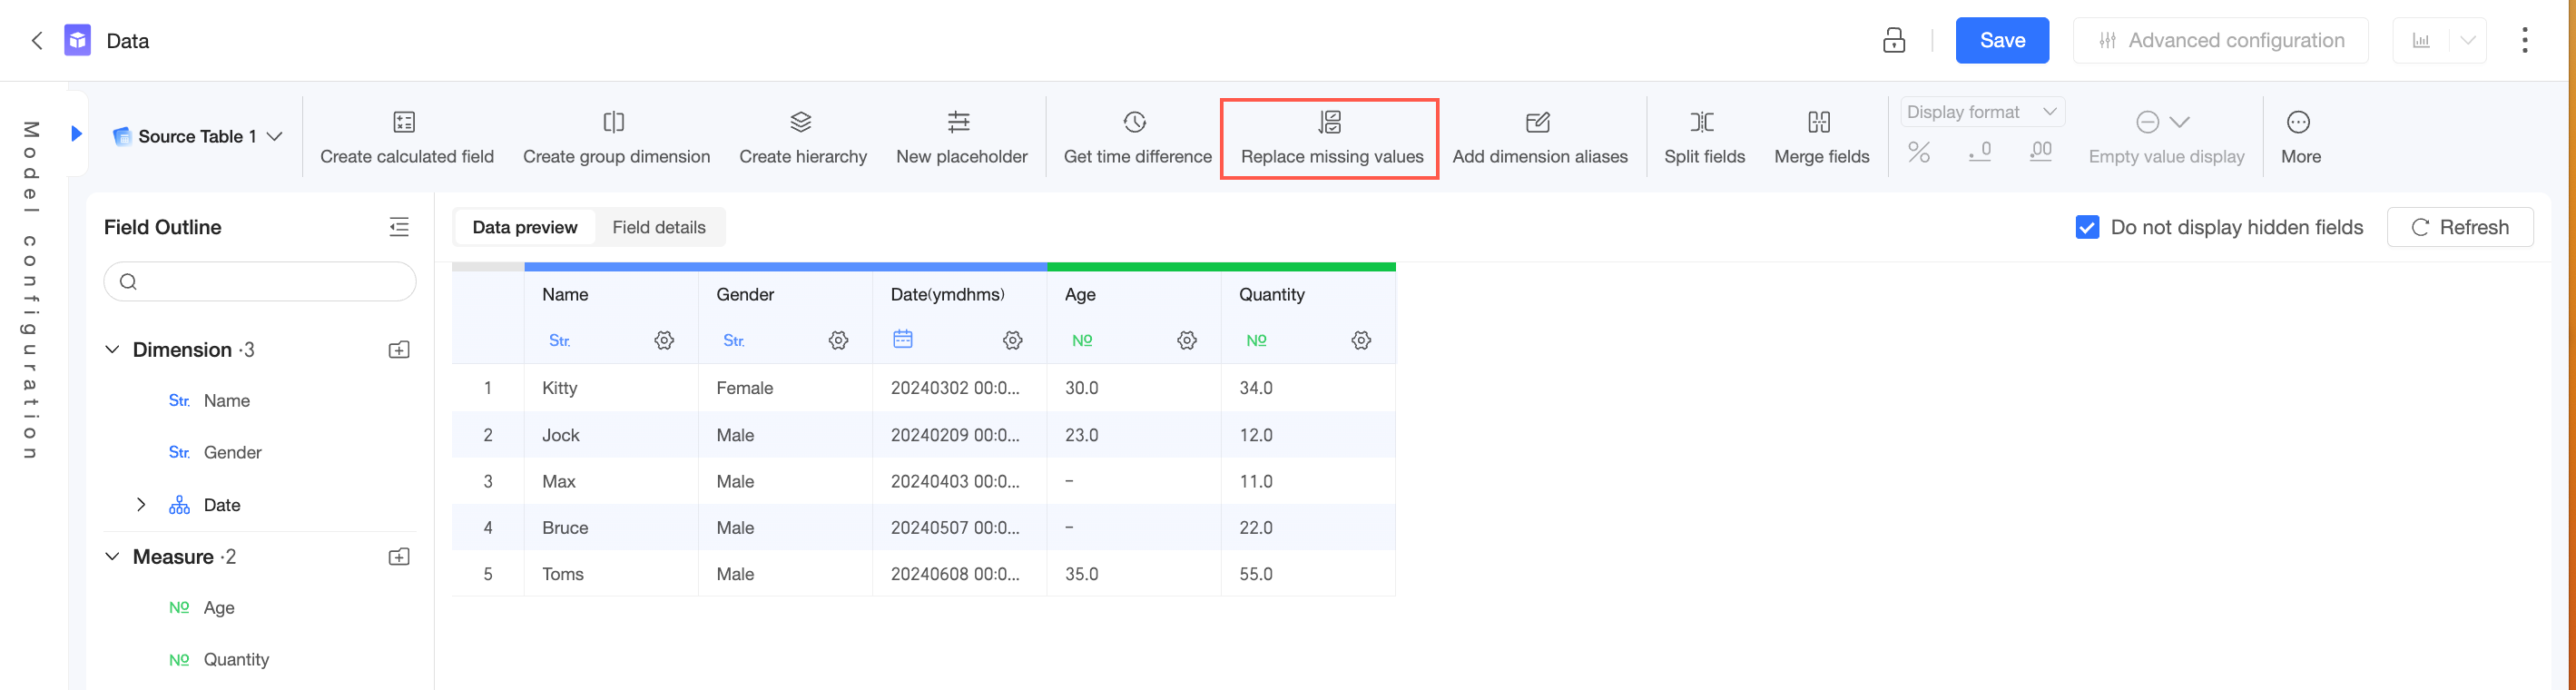Click the Split fields icon
This screenshot has height=690, width=2576.
click(1702, 123)
